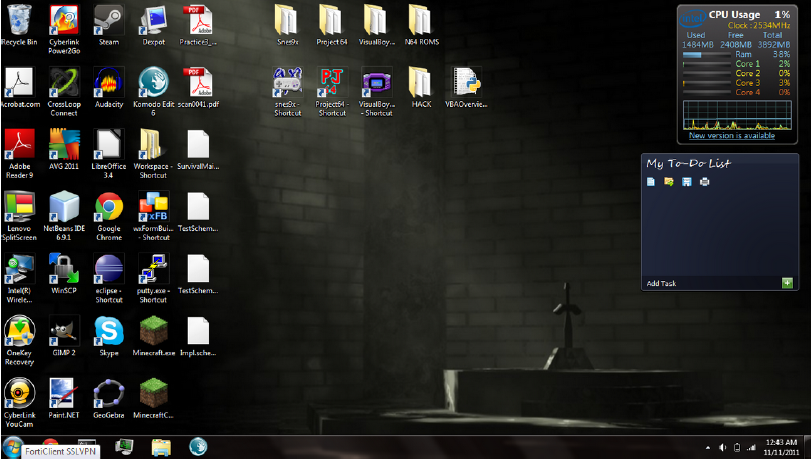811x460 pixels.
Task: Open the GeoGebra desktop shortcut
Action: 108,393
